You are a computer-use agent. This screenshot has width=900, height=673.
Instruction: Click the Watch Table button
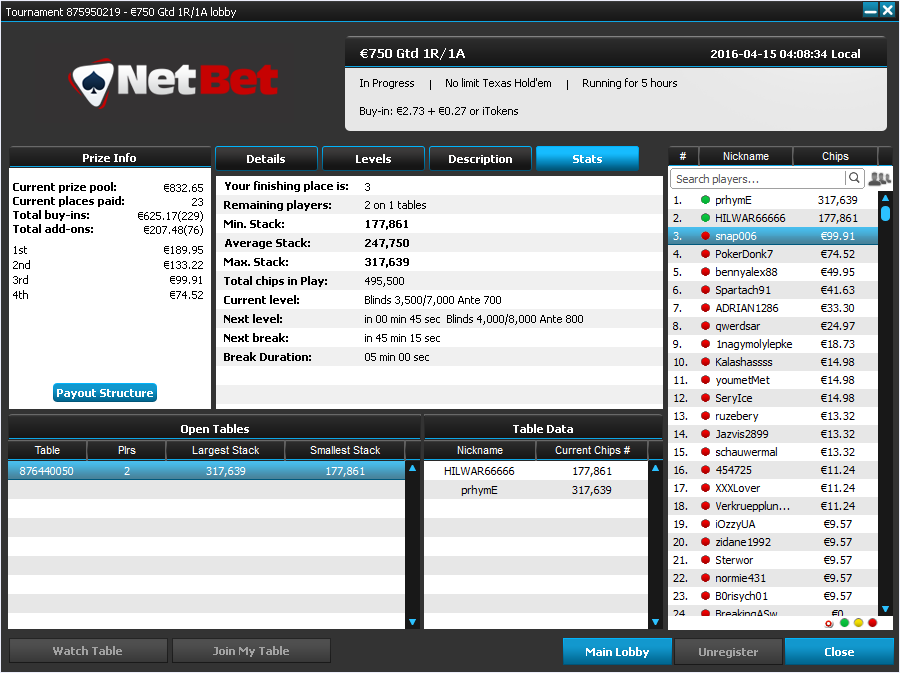88,651
